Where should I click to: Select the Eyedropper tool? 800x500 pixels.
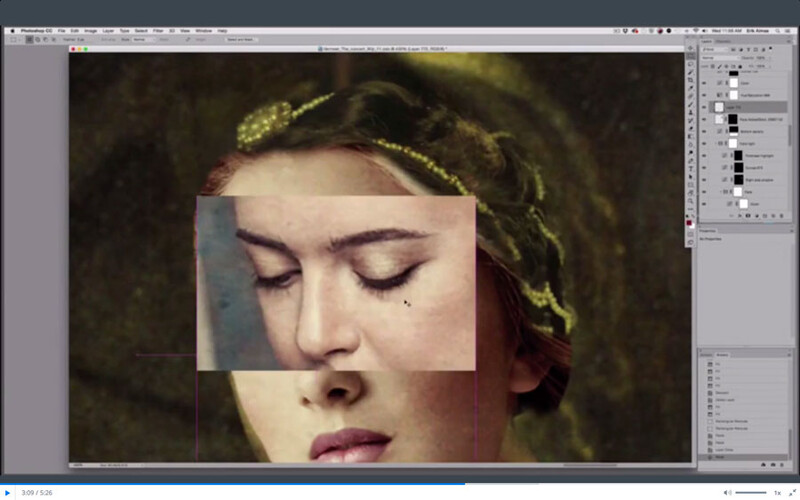point(690,88)
